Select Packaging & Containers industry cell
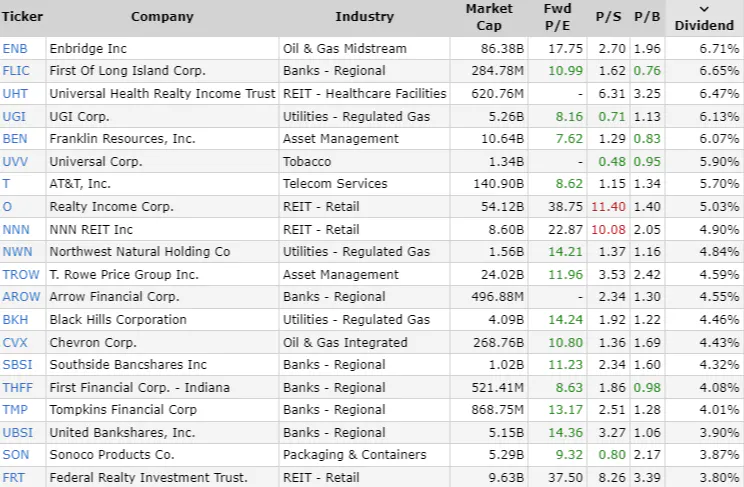Image resolution: width=744 pixels, height=487 pixels. coord(364,455)
